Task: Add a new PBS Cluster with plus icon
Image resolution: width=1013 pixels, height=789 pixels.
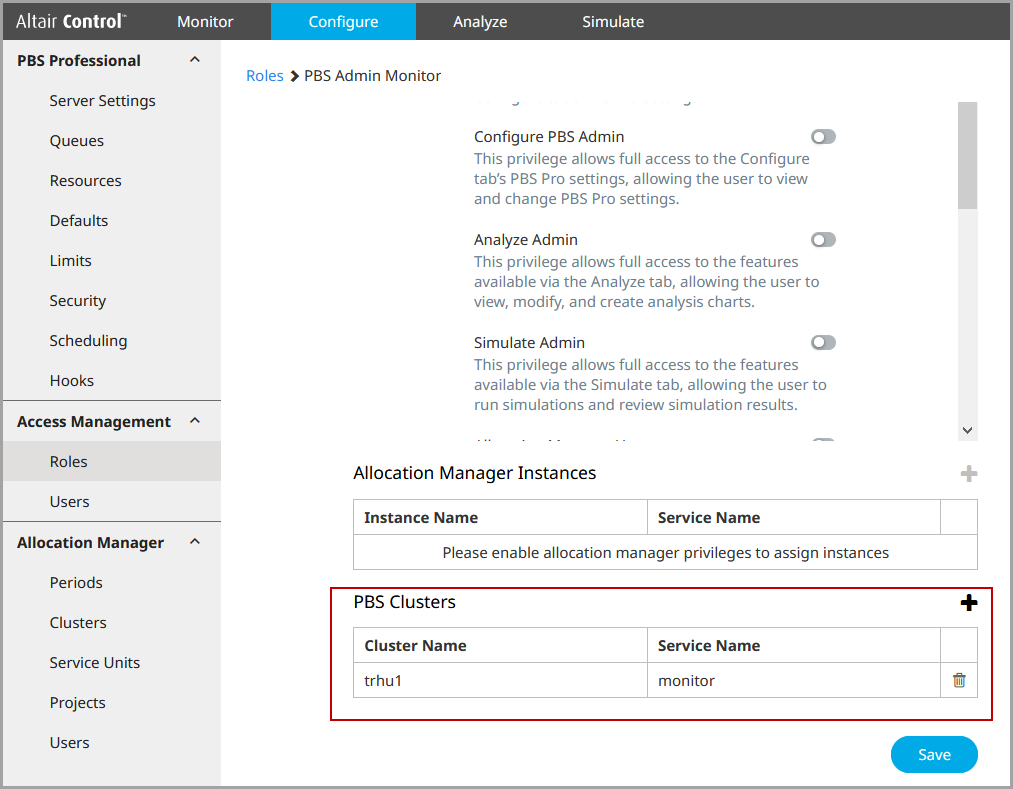Action: [968, 603]
